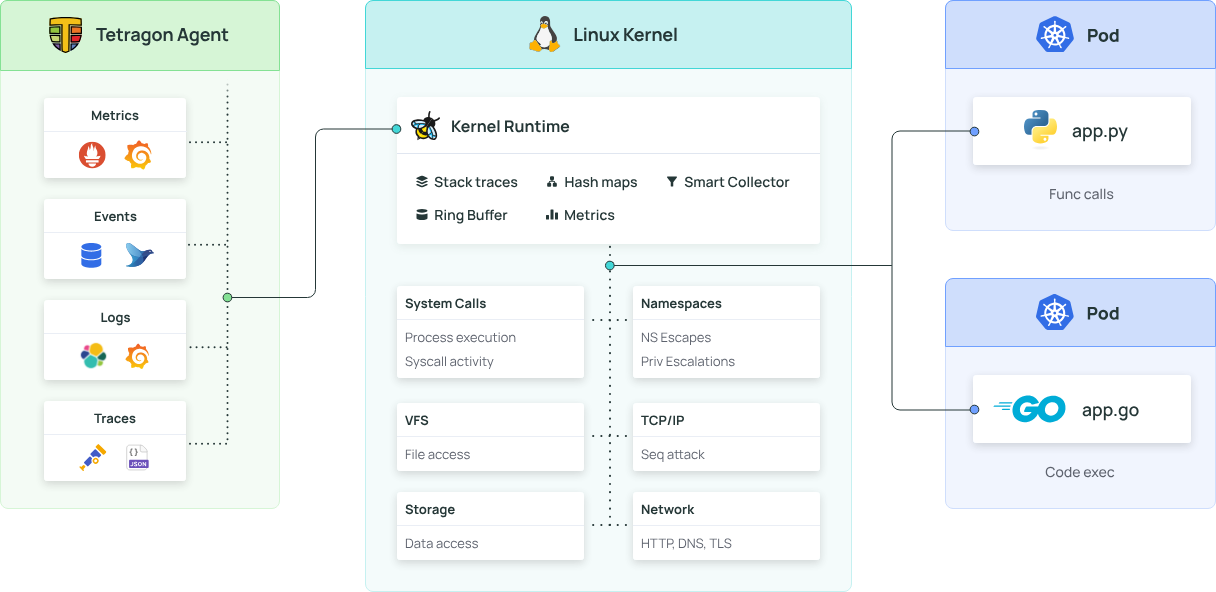Click the Python logo next to app.py
Viewport: 1216px width, 592px height.
point(1040,130)
